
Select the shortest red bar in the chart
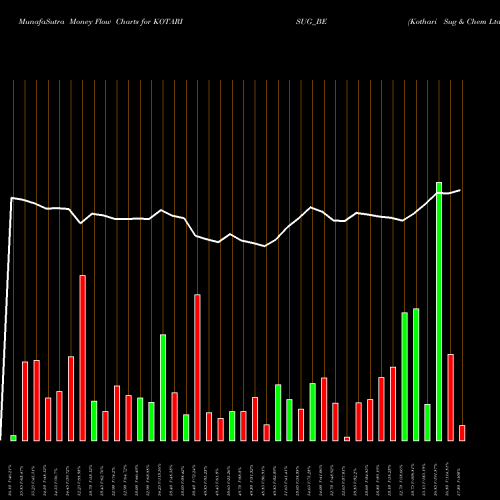point(347,439)
